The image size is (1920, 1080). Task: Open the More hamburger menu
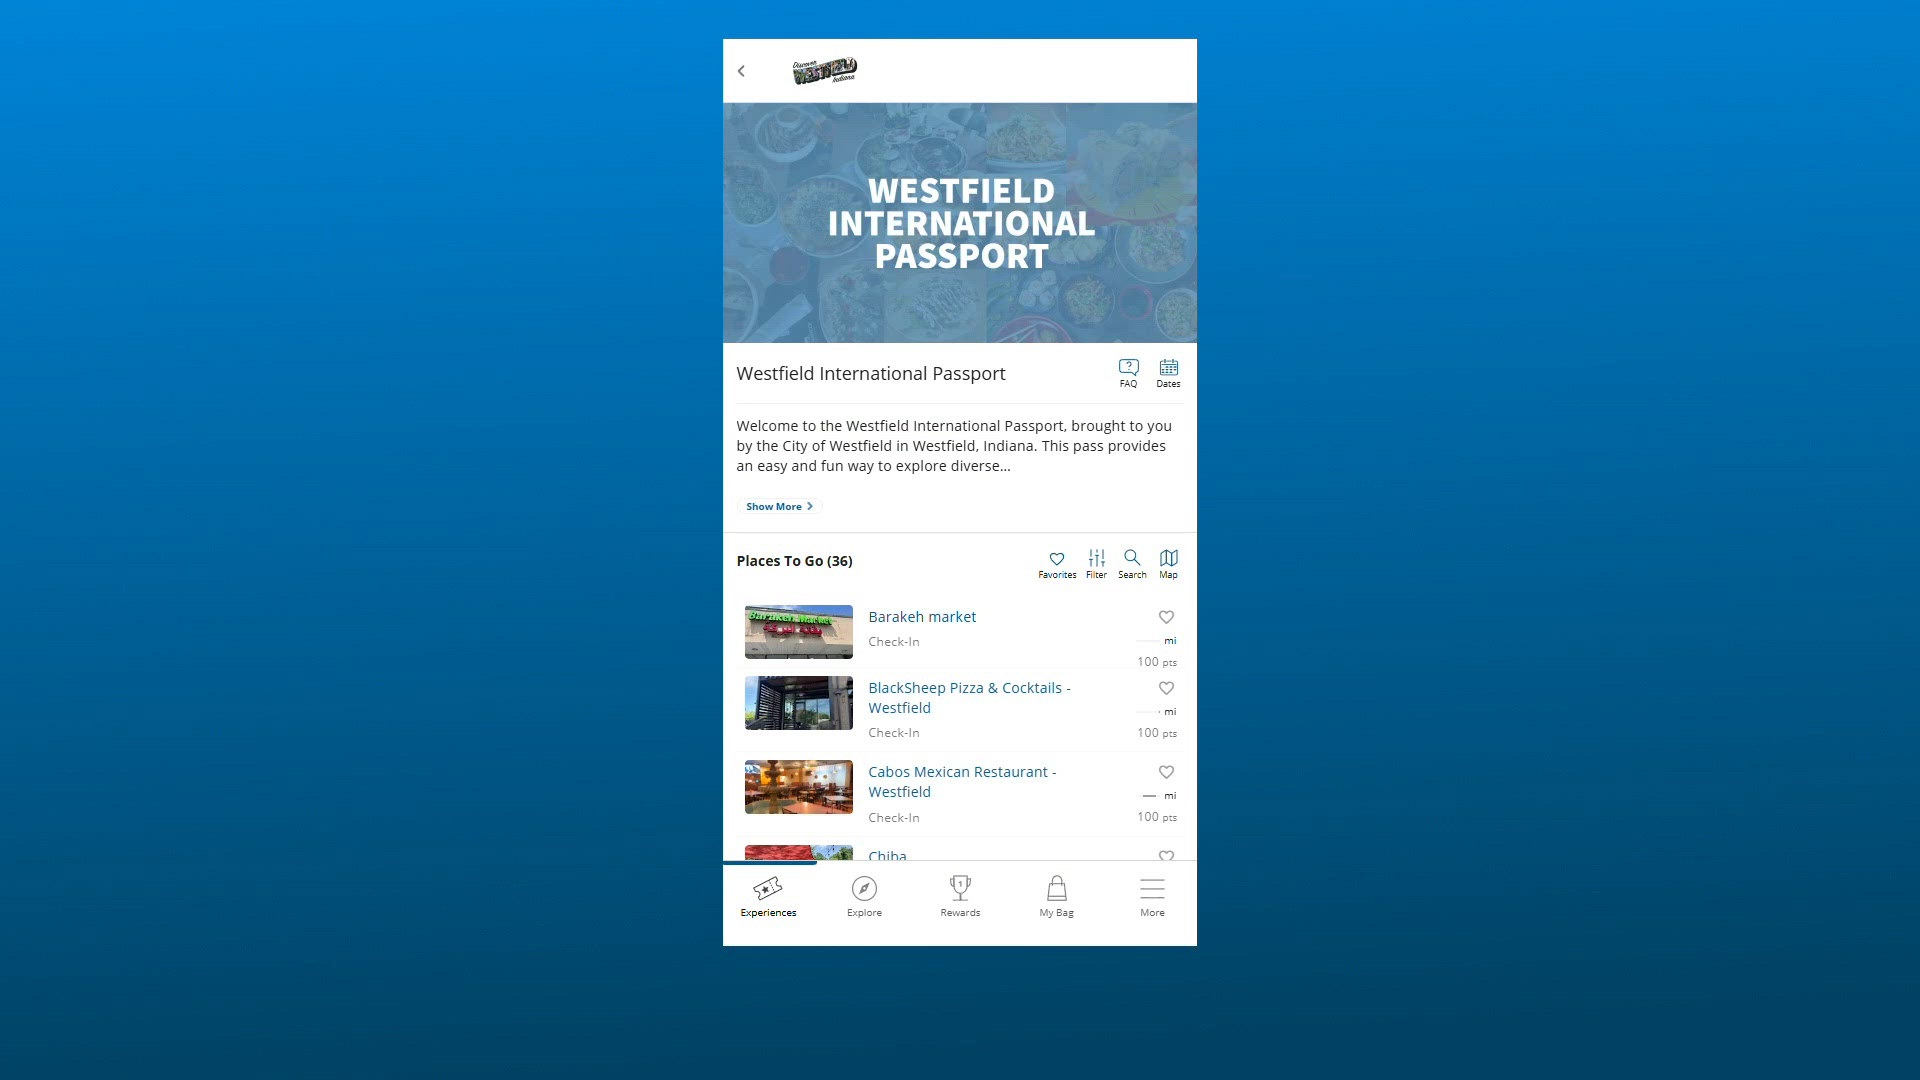(x=1152, y=896)
